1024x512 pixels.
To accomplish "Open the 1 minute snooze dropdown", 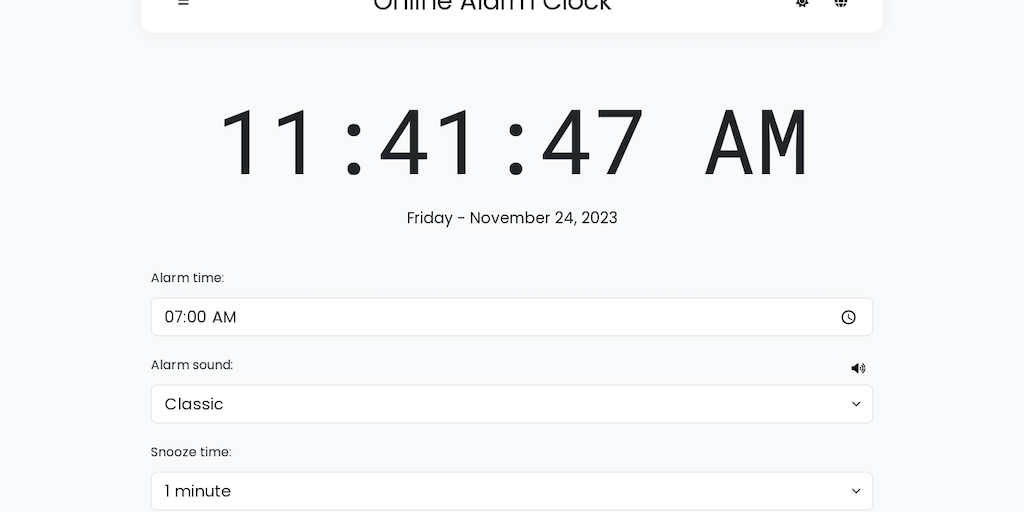I will click(500, 491).
